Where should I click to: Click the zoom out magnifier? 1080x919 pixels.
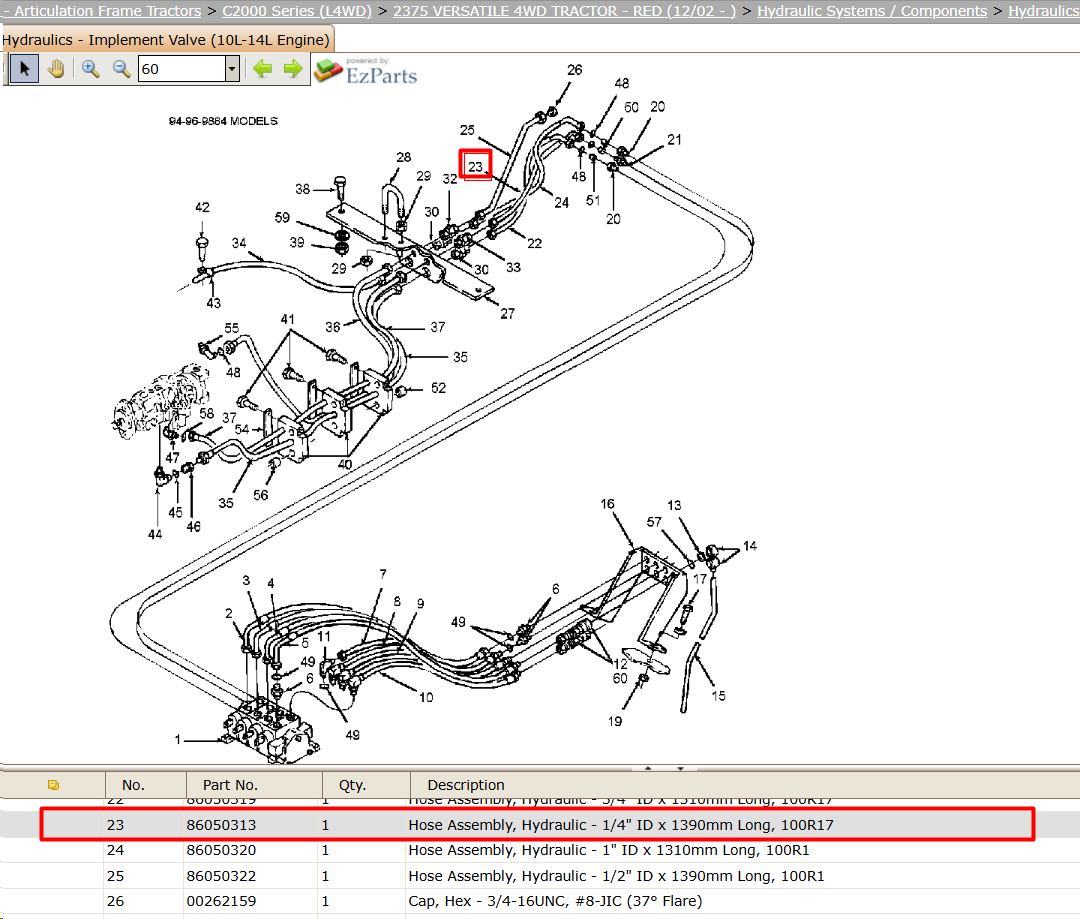click(x=121, y=69)
